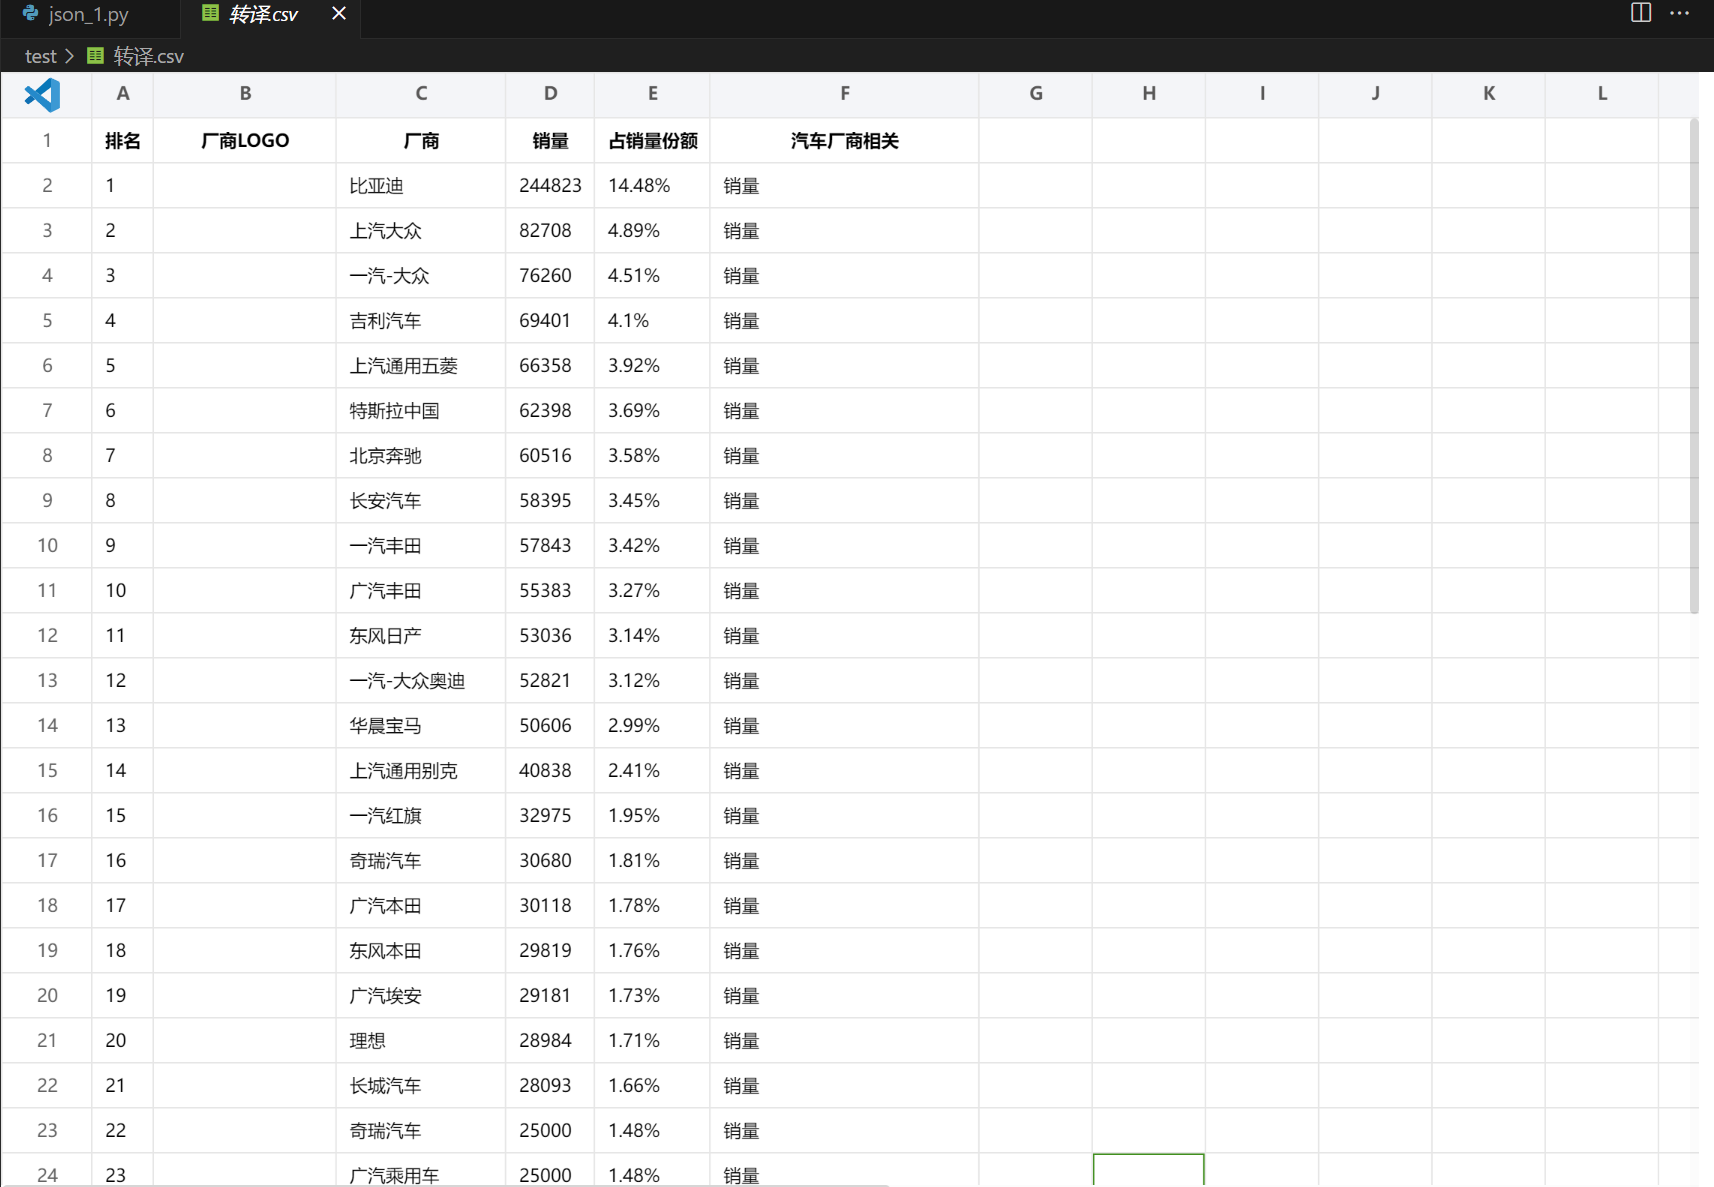Viewport: 1714px width, 1187px height.
Task: Select the 14.48% share cell
Action: 652,186
